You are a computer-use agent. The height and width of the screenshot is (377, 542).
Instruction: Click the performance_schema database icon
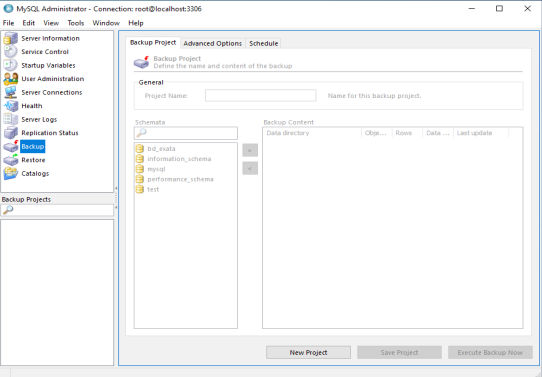tap(140, 179)
